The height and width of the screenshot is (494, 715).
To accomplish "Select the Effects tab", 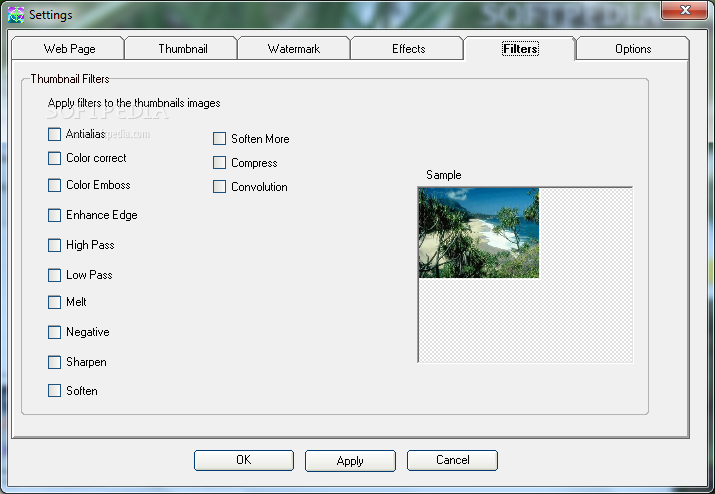I will (407, 48).
